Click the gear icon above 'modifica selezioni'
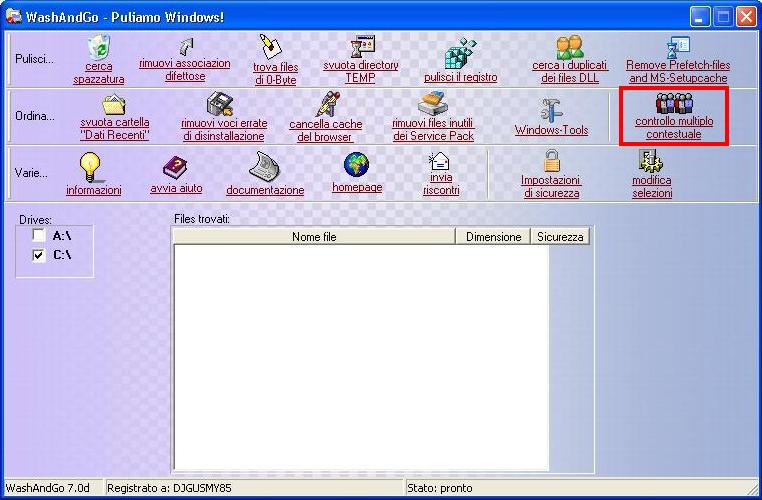Screen dimensions: 762x500 [x=651, y=161]
